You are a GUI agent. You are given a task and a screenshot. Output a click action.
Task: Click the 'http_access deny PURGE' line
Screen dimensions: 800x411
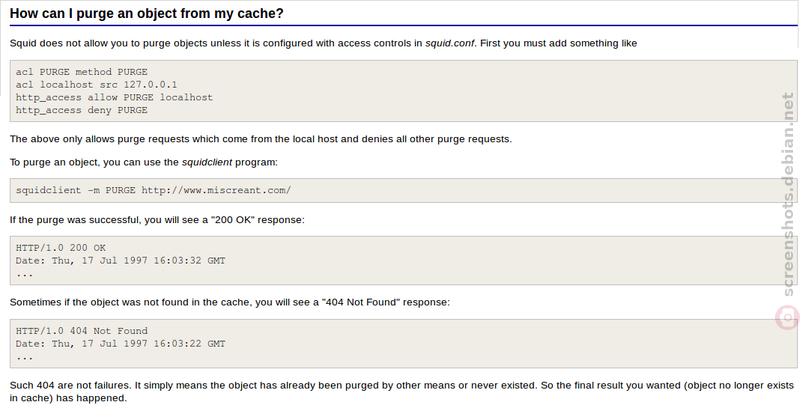click(82, 110)
